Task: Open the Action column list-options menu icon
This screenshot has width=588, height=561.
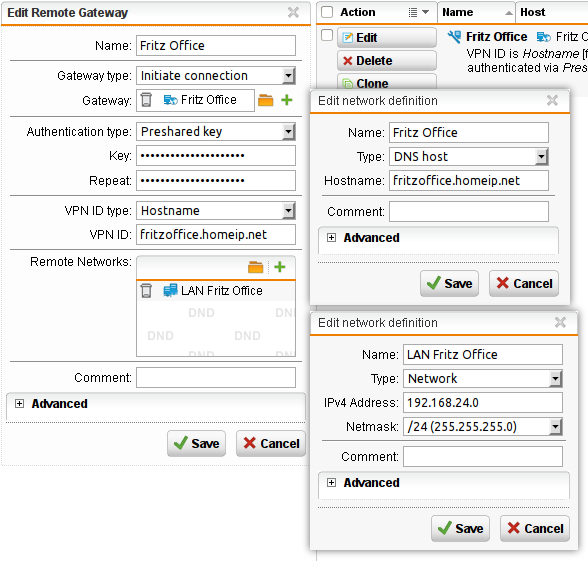Action: click(x=418, y=12)
